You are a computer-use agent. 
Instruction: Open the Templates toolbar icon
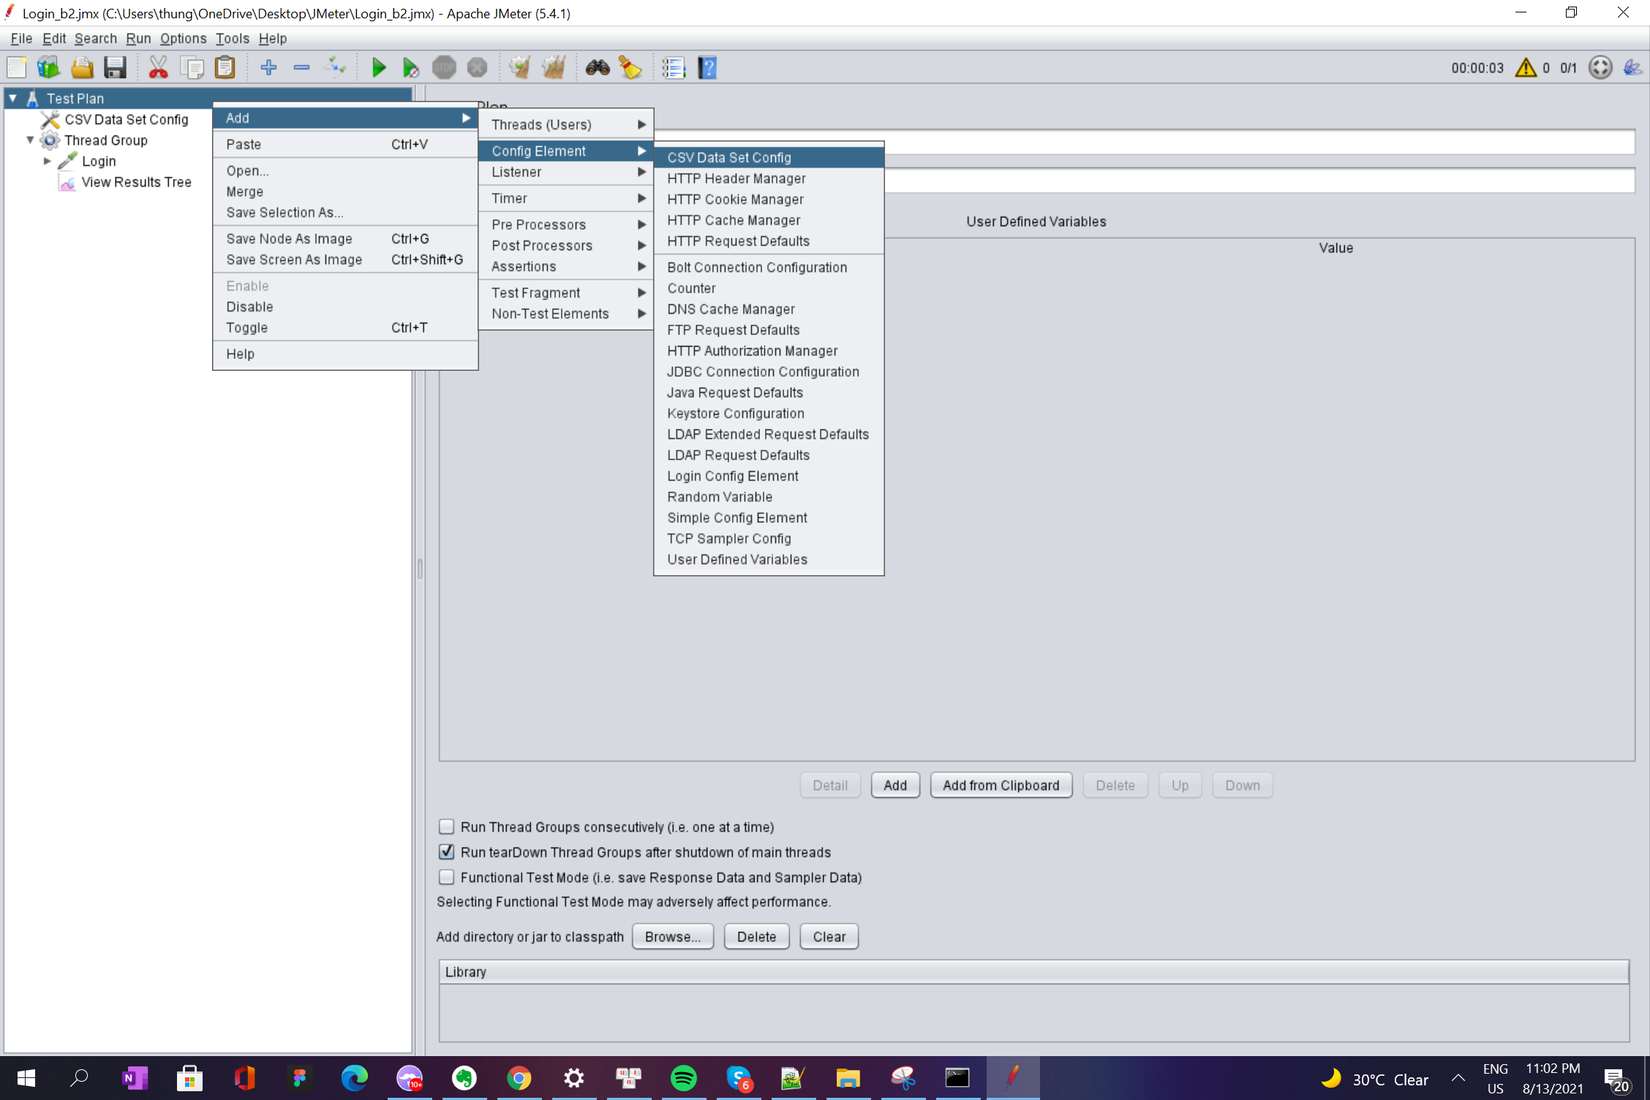[48, 67]
